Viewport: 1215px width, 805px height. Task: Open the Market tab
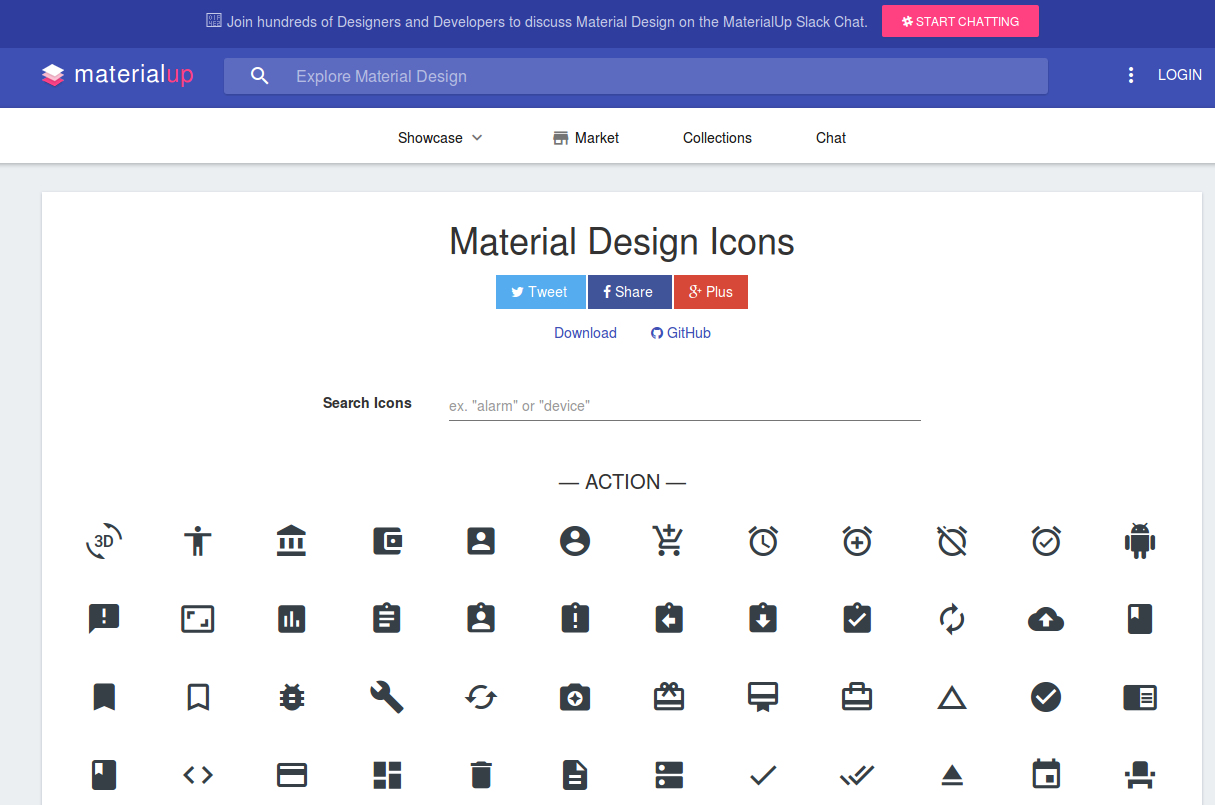point(586,138)
